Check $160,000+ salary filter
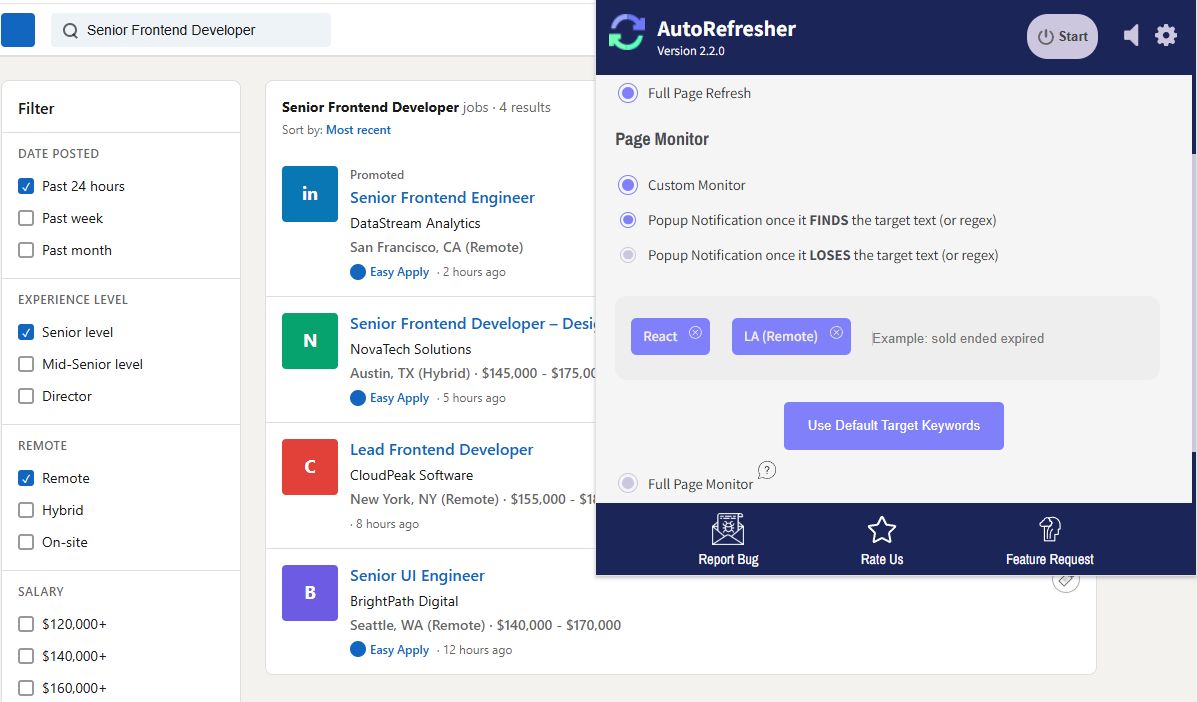The image size is (1197, 702). tap(26, 688)
